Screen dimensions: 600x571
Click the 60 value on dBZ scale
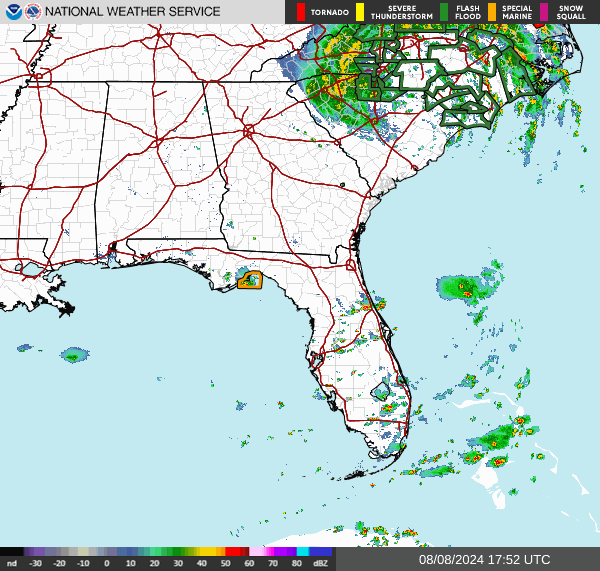tap(249, 563)
